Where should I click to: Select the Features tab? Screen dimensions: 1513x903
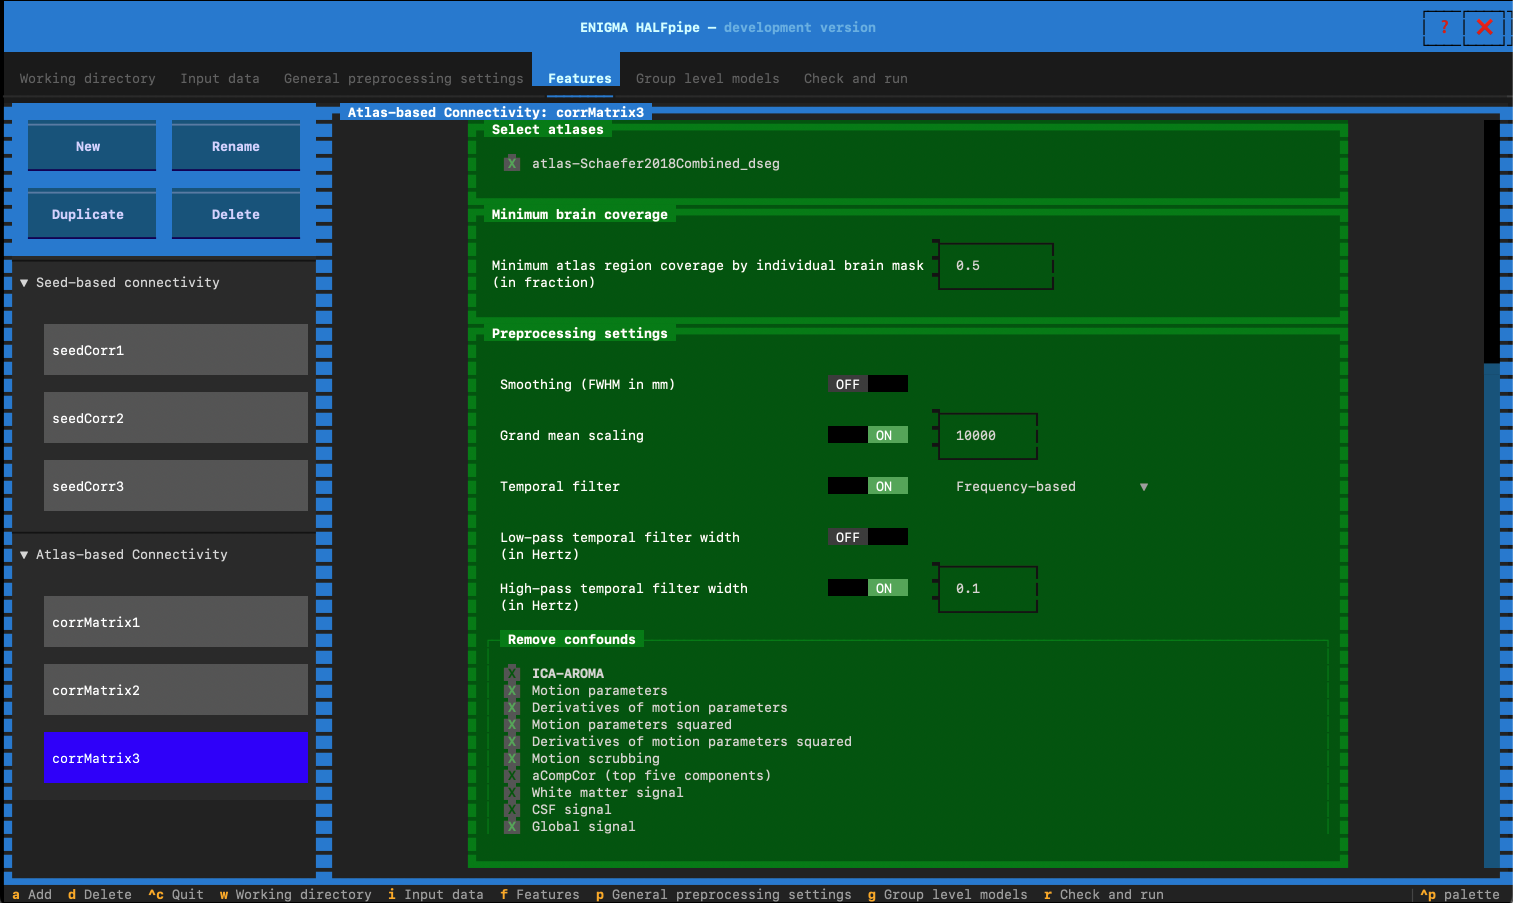click(580, 78)
